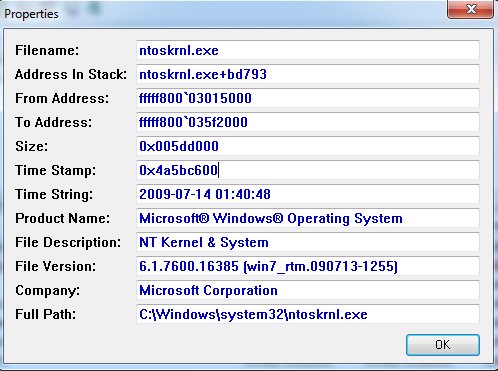Click the Time Stamp: label
Viewport: 498px width, 371px height.
(x=55, y=170)
